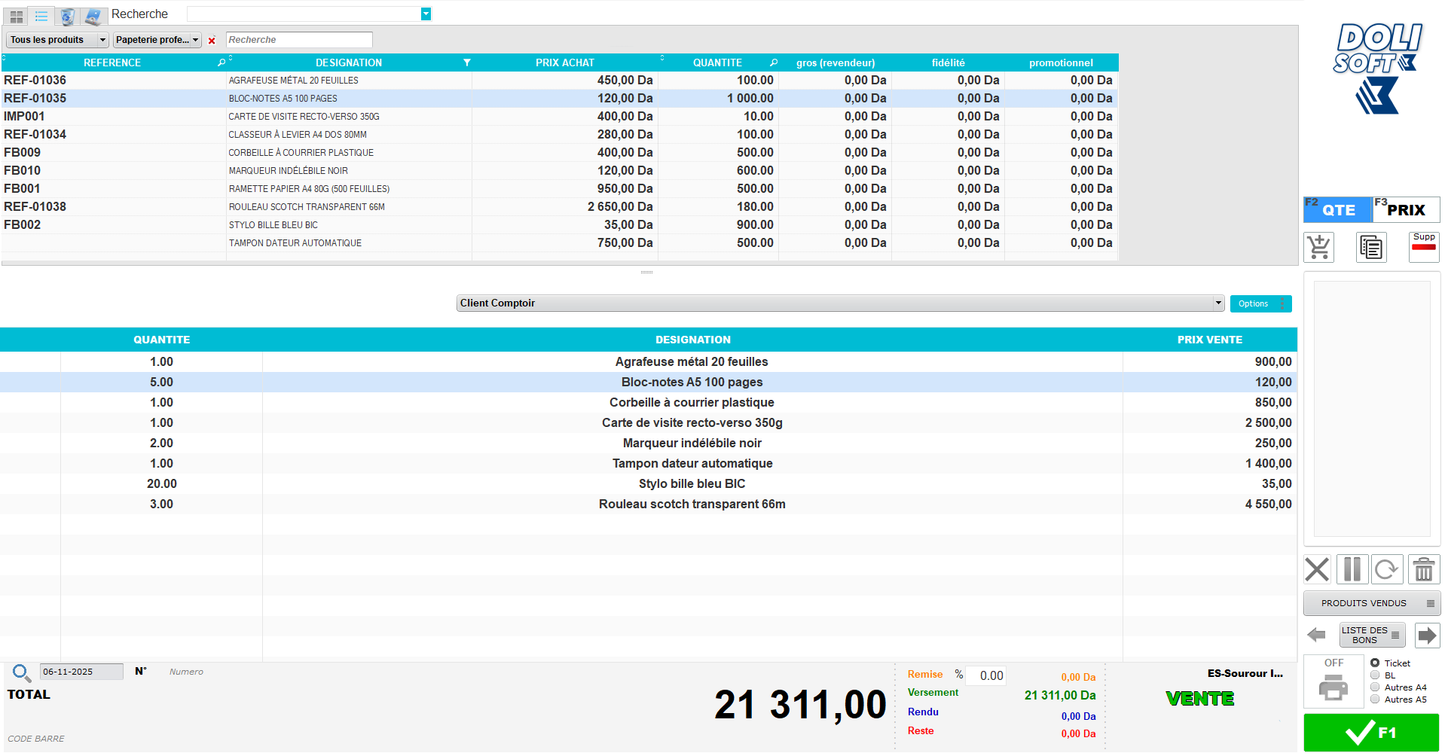Viewport: 1445px width, 756px height.
Task: Click the pause icon under the preview panel
Action: [x=1351, y=569]
